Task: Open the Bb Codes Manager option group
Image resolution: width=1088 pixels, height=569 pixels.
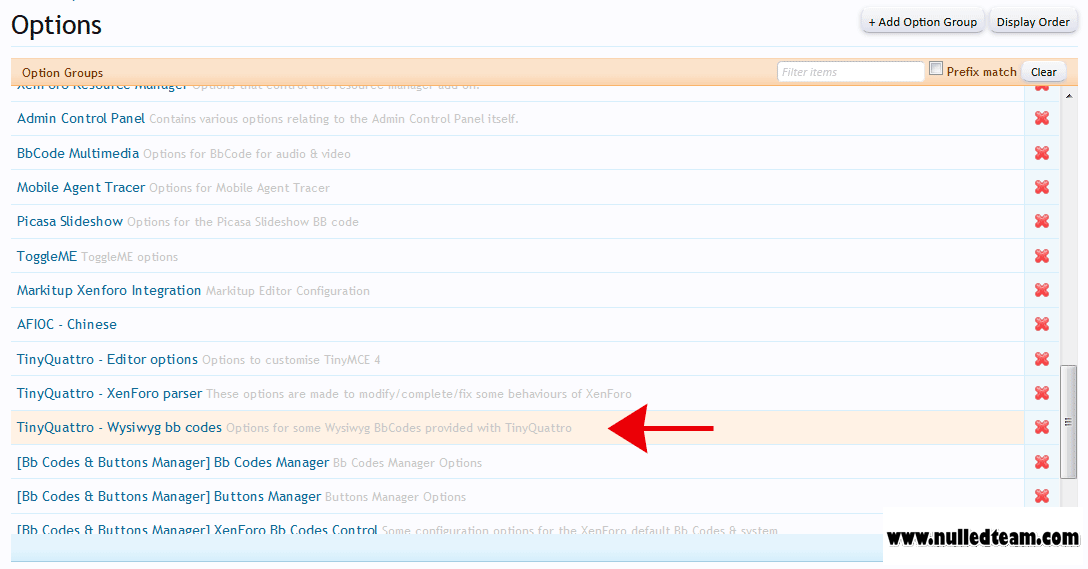Action: coord(173,461)
